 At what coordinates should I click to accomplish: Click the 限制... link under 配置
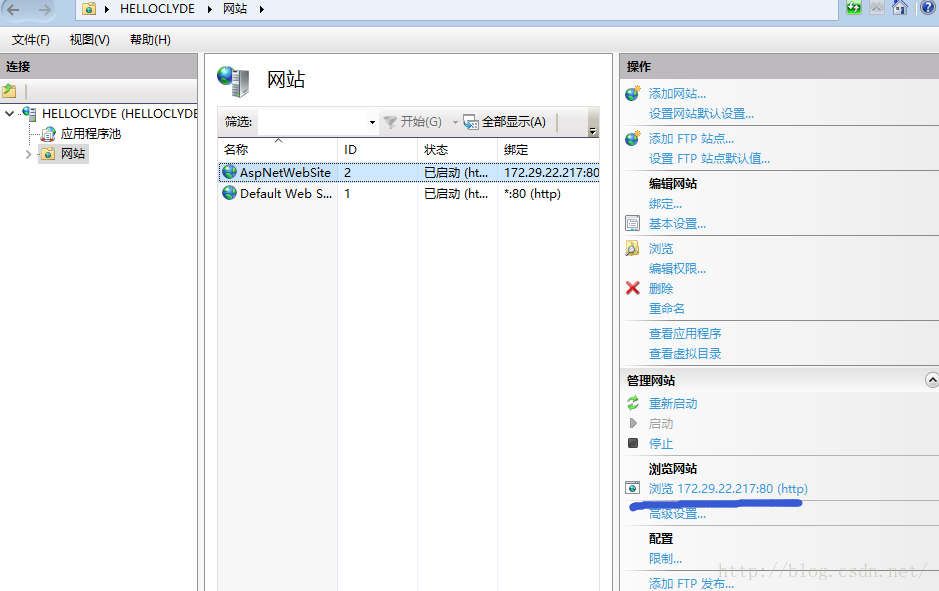coord(665,559)
